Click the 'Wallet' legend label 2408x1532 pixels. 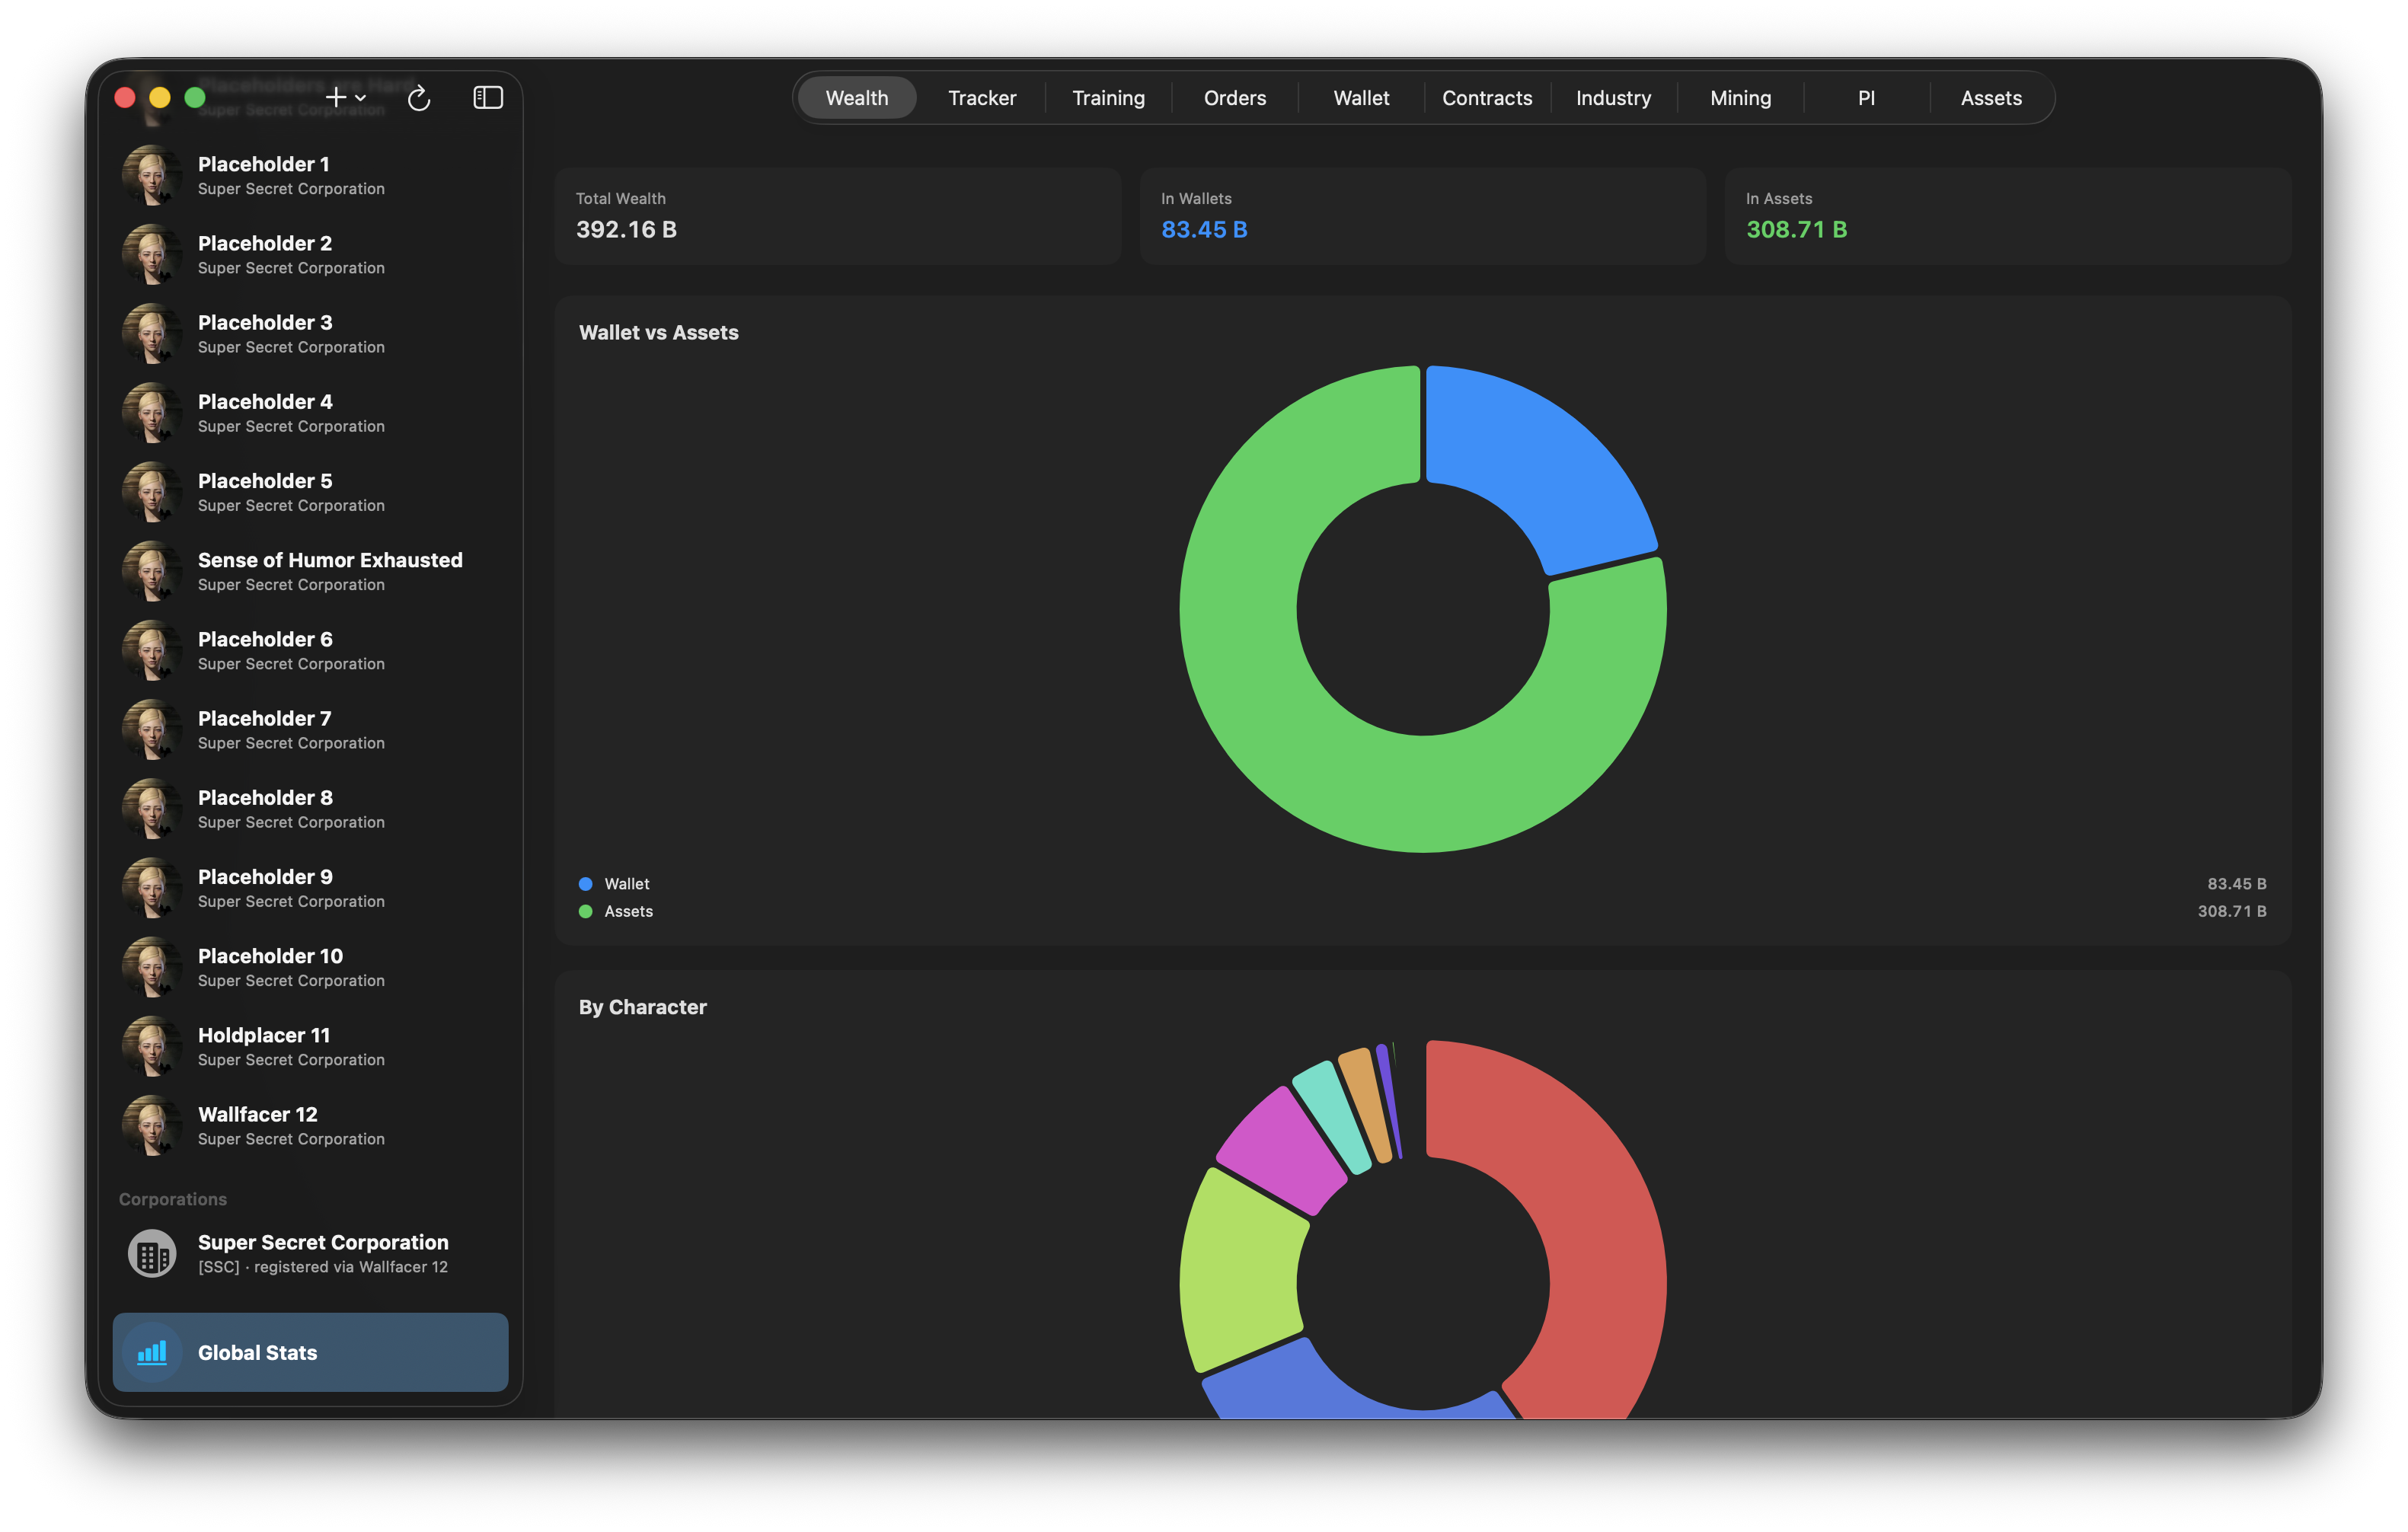[x=627, y=884]
